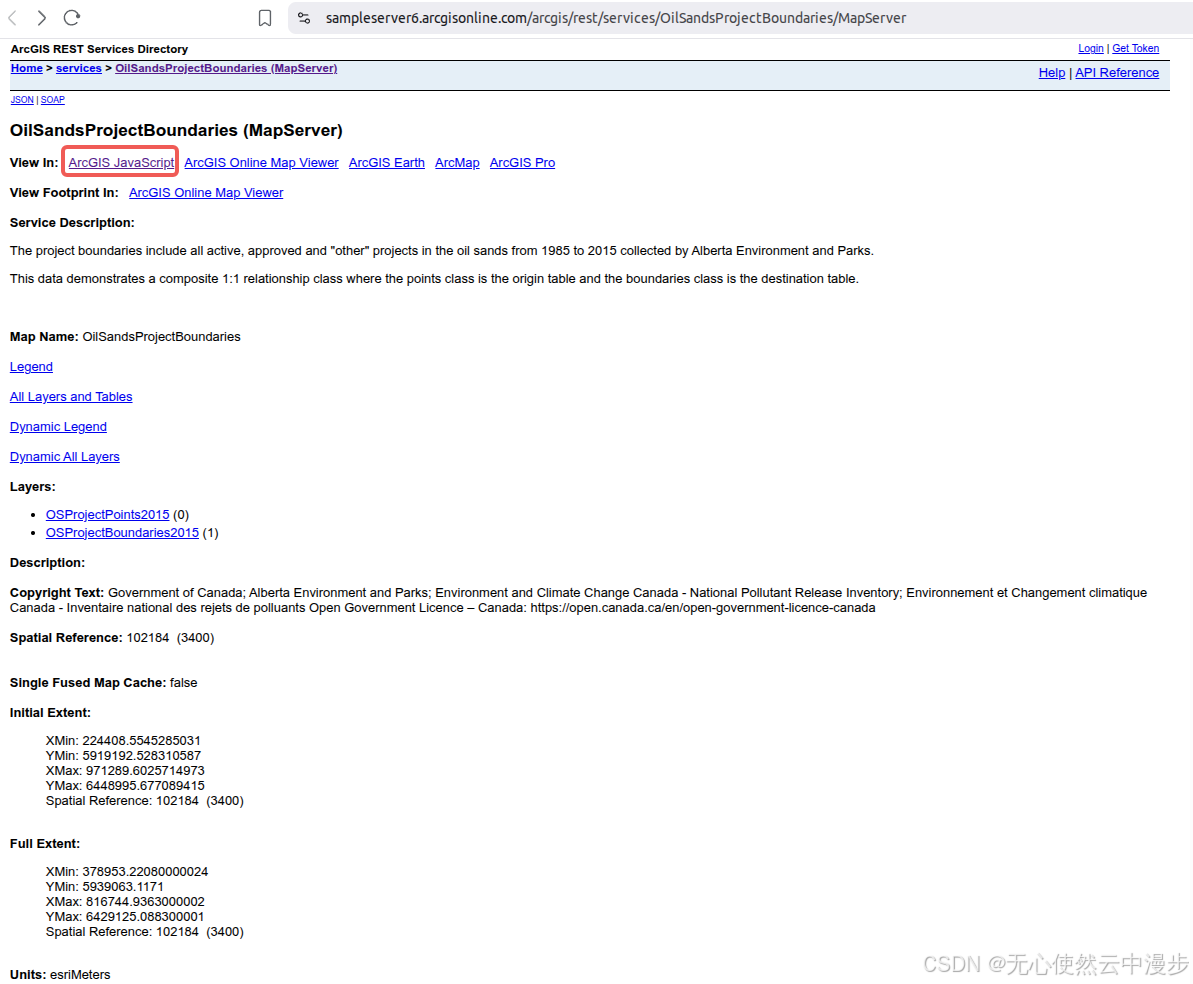
Task: Click the Service Description label
Action: [x=72, y=223]
